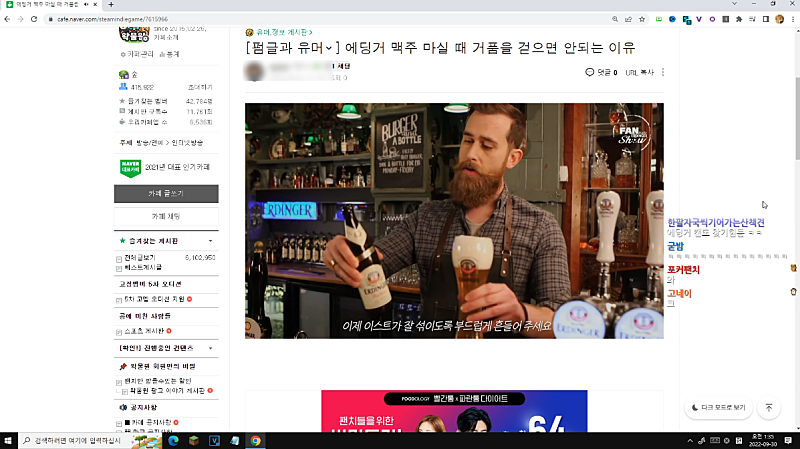Click the purple V extension icon
Image resolution: width=800 pixels, height=449 pixels.
coord(698,19)
